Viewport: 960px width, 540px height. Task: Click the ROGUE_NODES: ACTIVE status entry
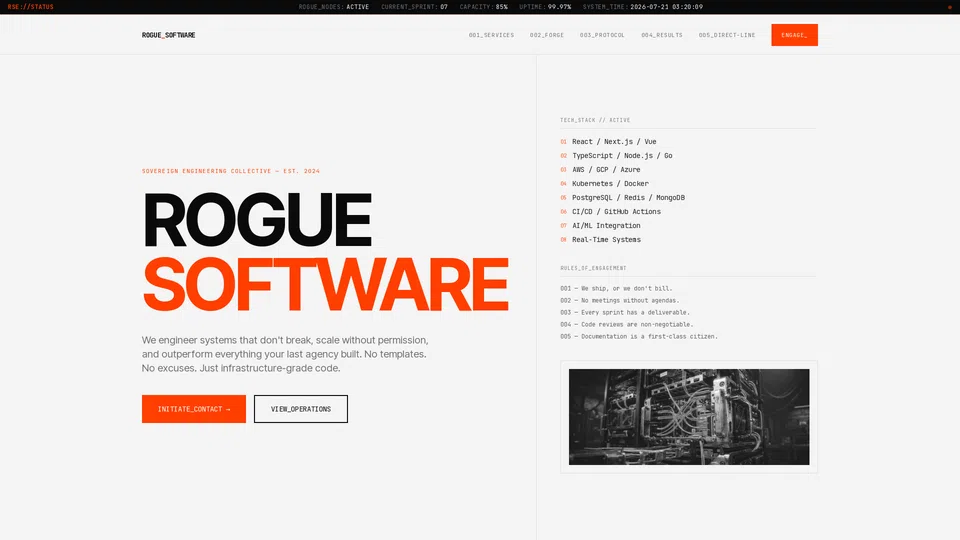click(334, 7)
